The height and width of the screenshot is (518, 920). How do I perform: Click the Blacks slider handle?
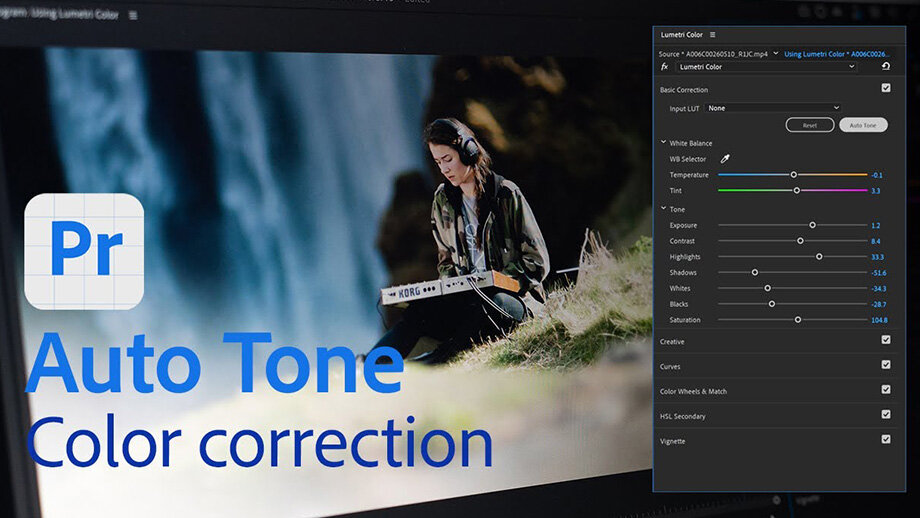(x=772, y=304)
